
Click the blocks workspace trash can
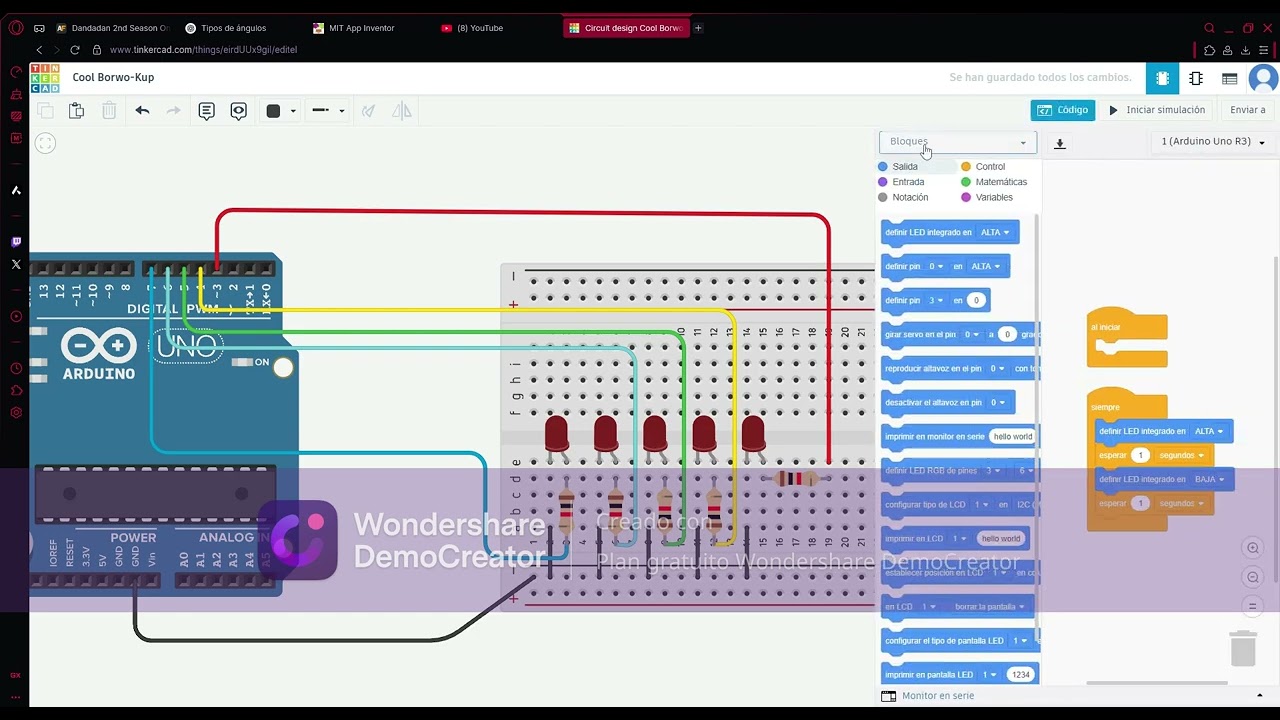1243,648
